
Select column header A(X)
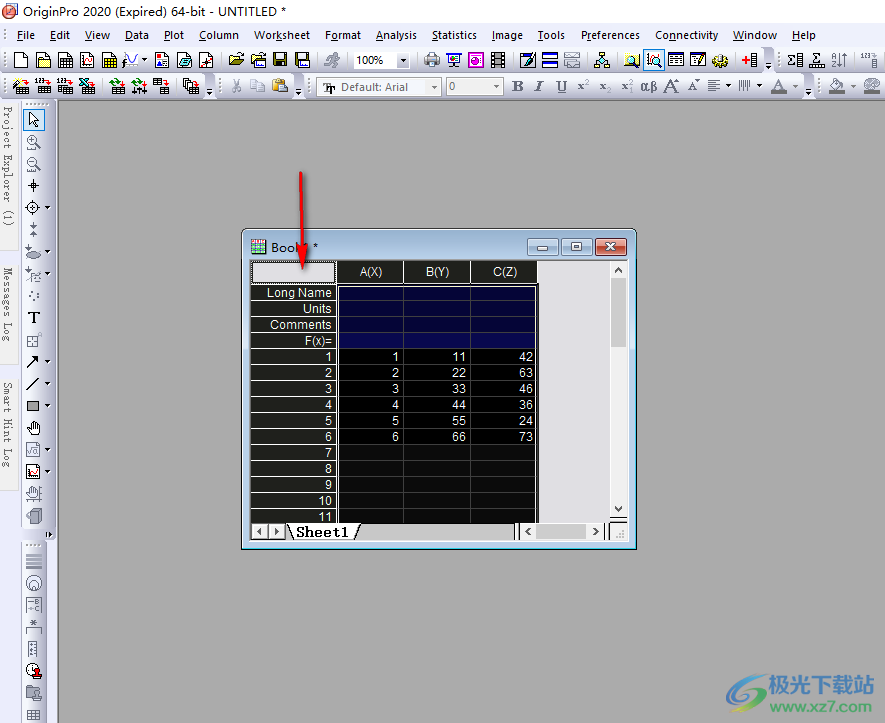[x=371, y=272]
